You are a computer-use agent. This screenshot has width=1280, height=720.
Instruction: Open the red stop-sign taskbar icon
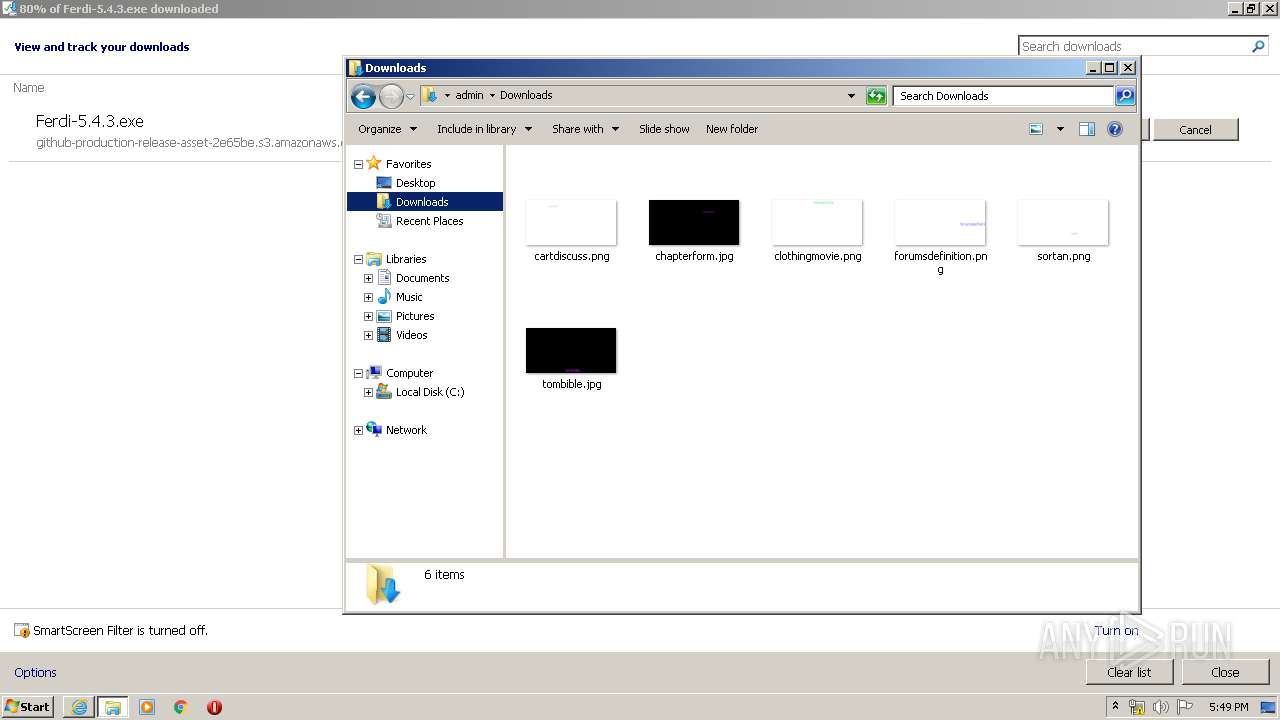(x=214, y=707)
